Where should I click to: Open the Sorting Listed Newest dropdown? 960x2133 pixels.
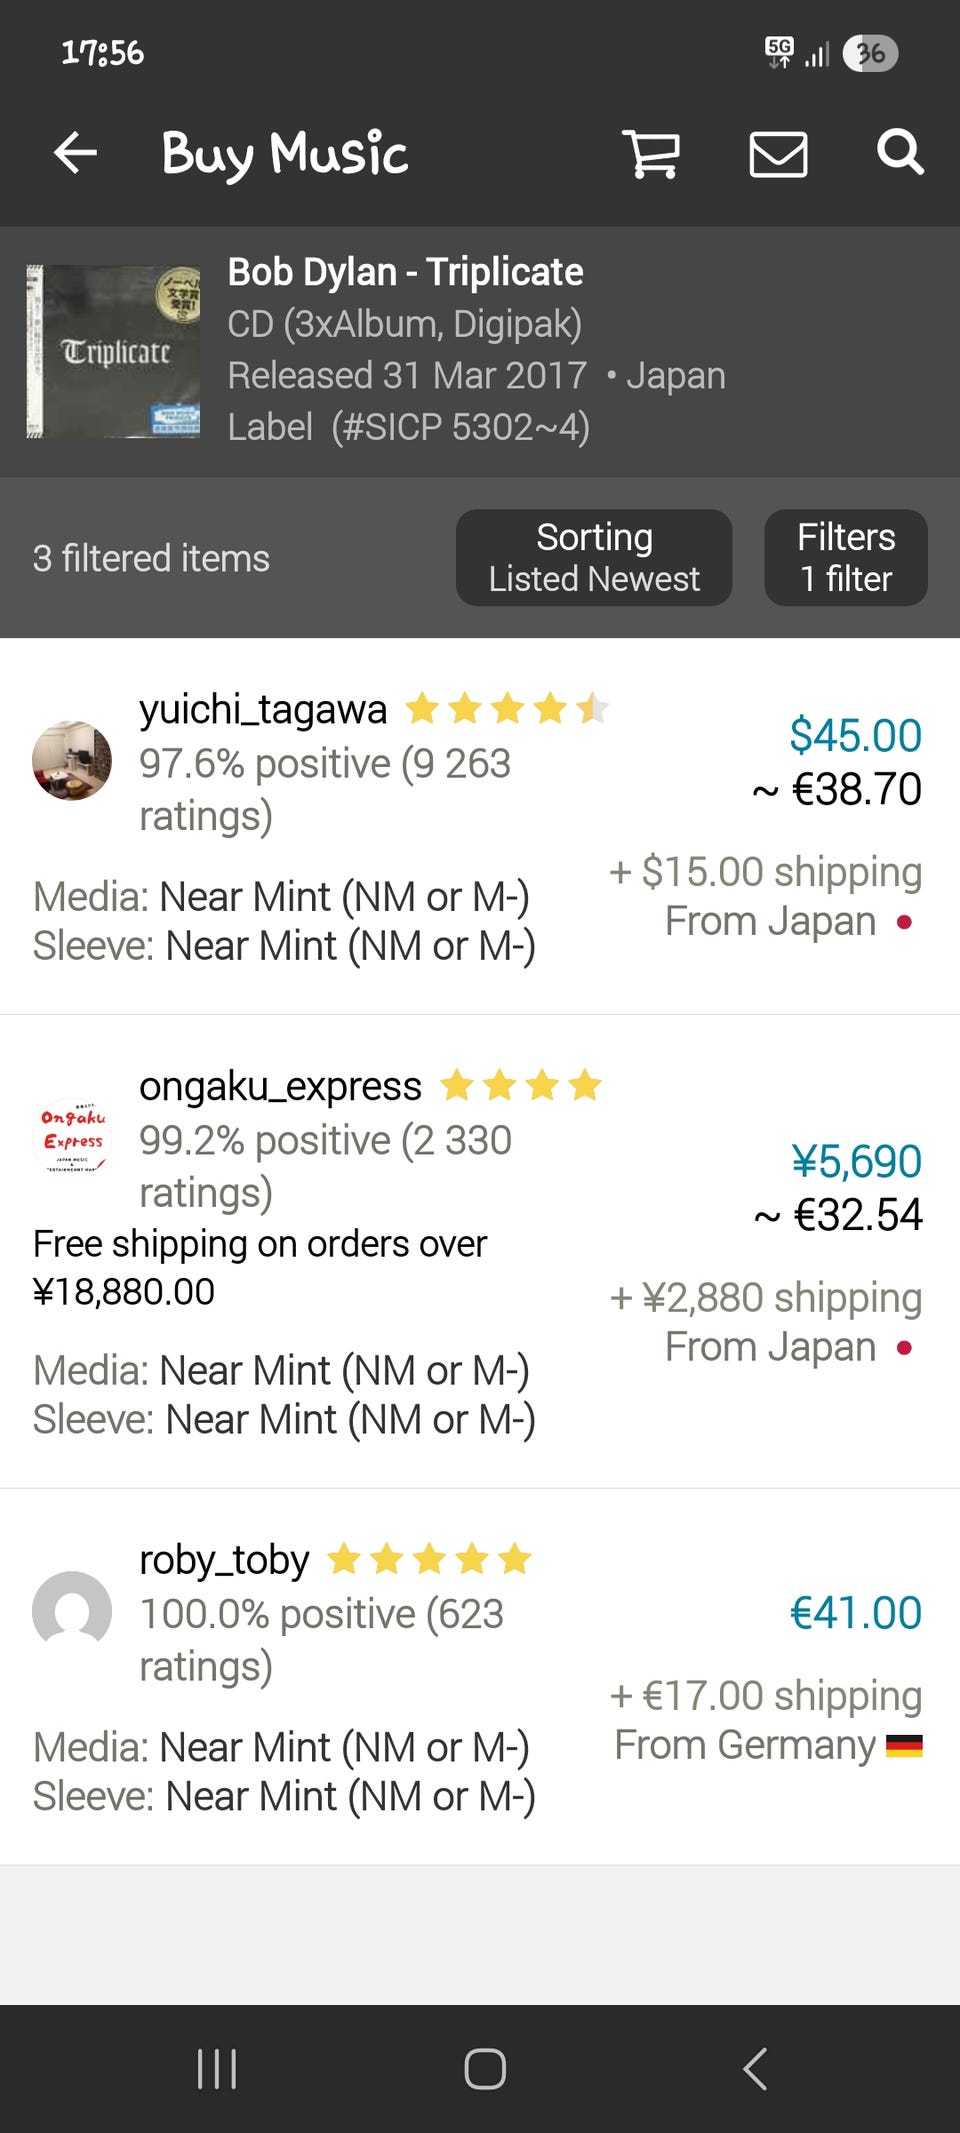click(594, 558)
